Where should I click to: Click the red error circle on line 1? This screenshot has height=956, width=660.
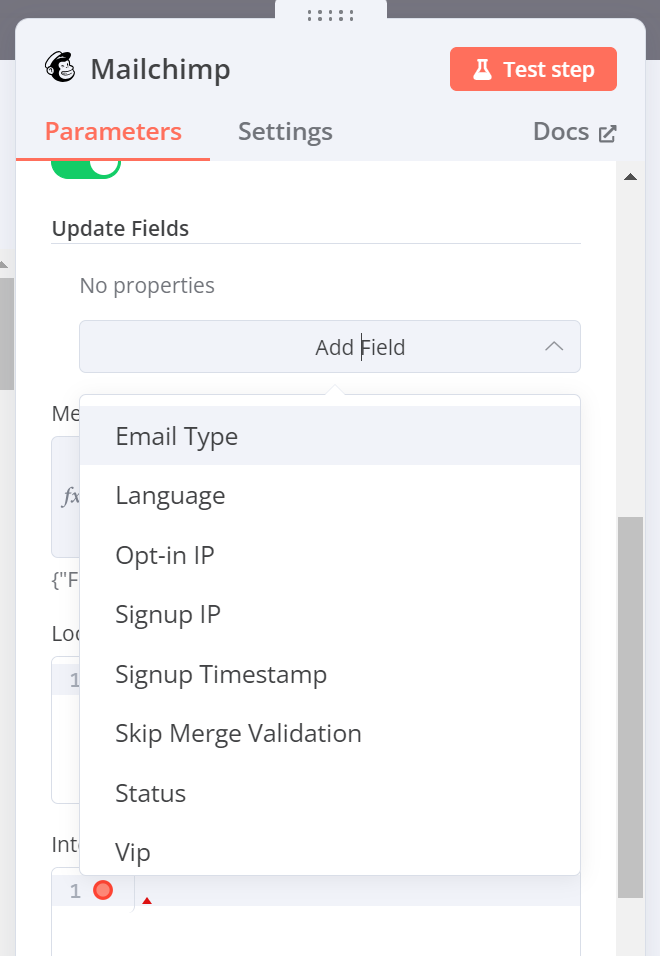[x=103, y=890]
